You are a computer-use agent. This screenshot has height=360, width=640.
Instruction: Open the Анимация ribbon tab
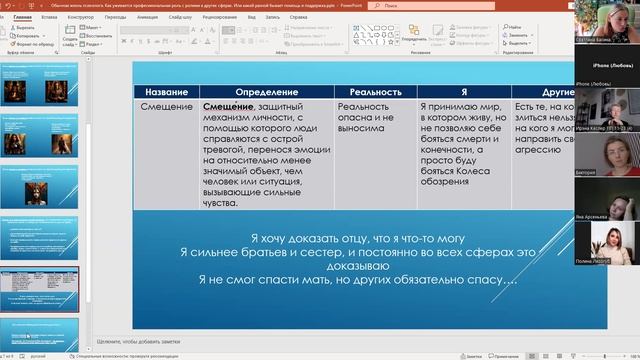(x=147, y=17)
